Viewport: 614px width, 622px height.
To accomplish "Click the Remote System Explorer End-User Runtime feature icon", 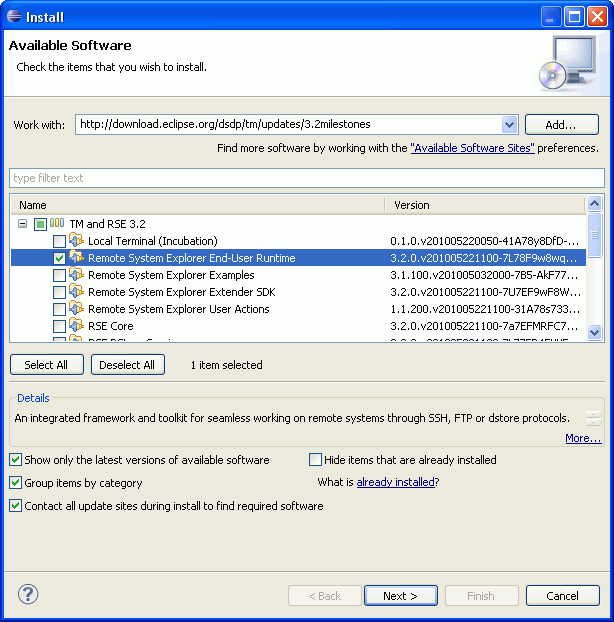I will coord(76,257).
